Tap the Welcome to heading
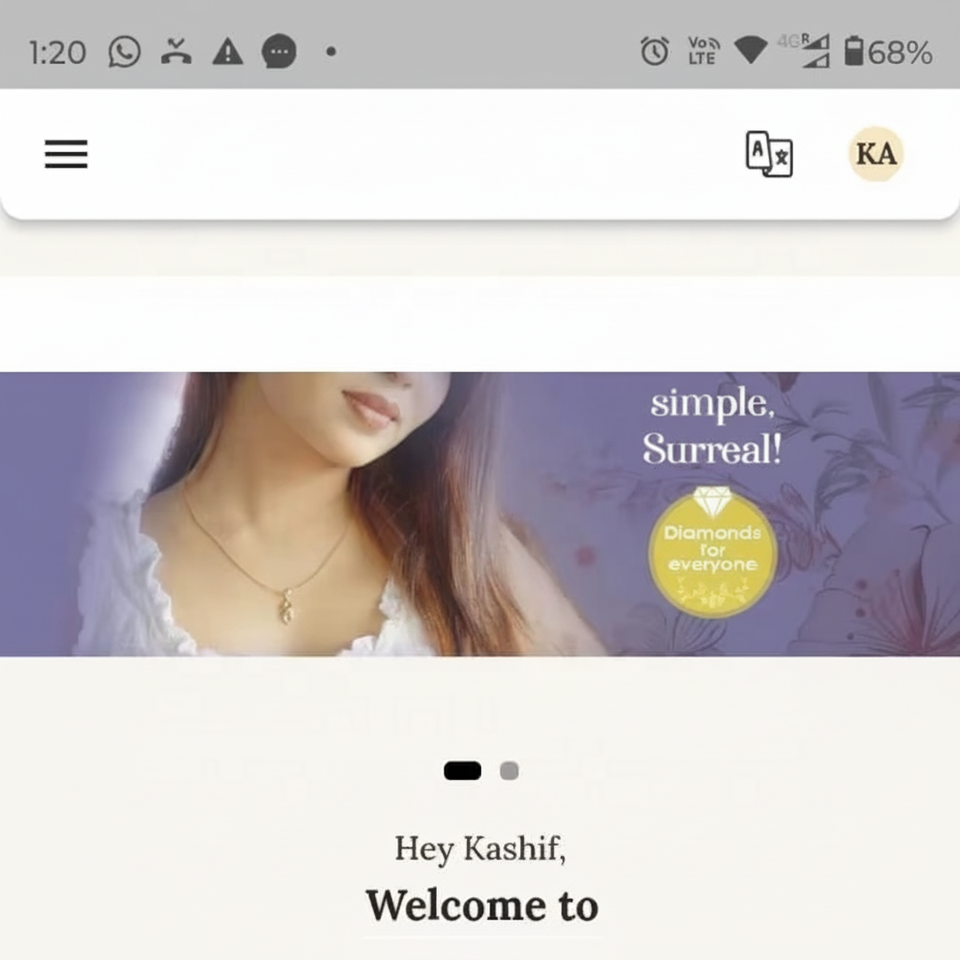This screenshot has width=960, height=960. pos(482,906)
